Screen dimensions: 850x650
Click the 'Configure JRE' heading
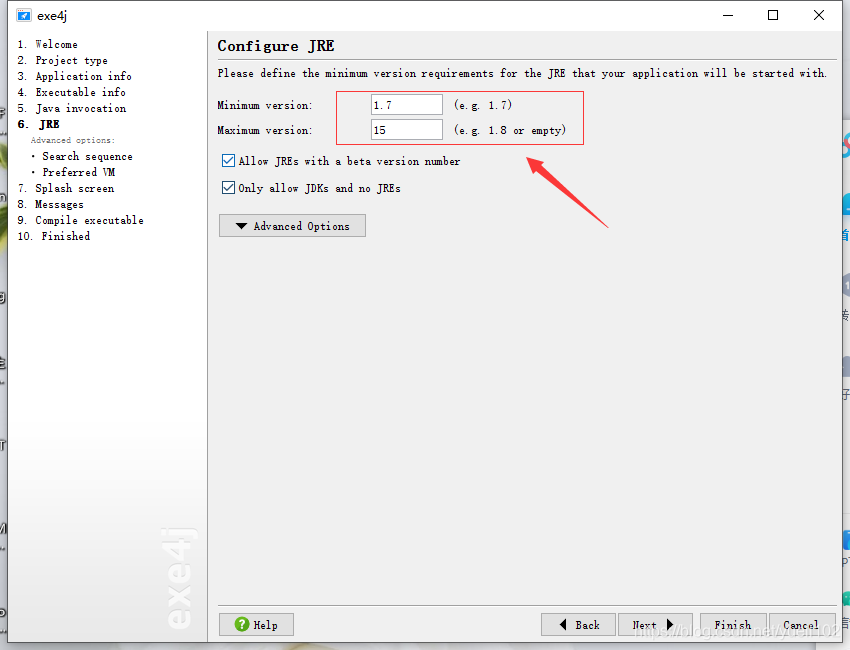276,46
